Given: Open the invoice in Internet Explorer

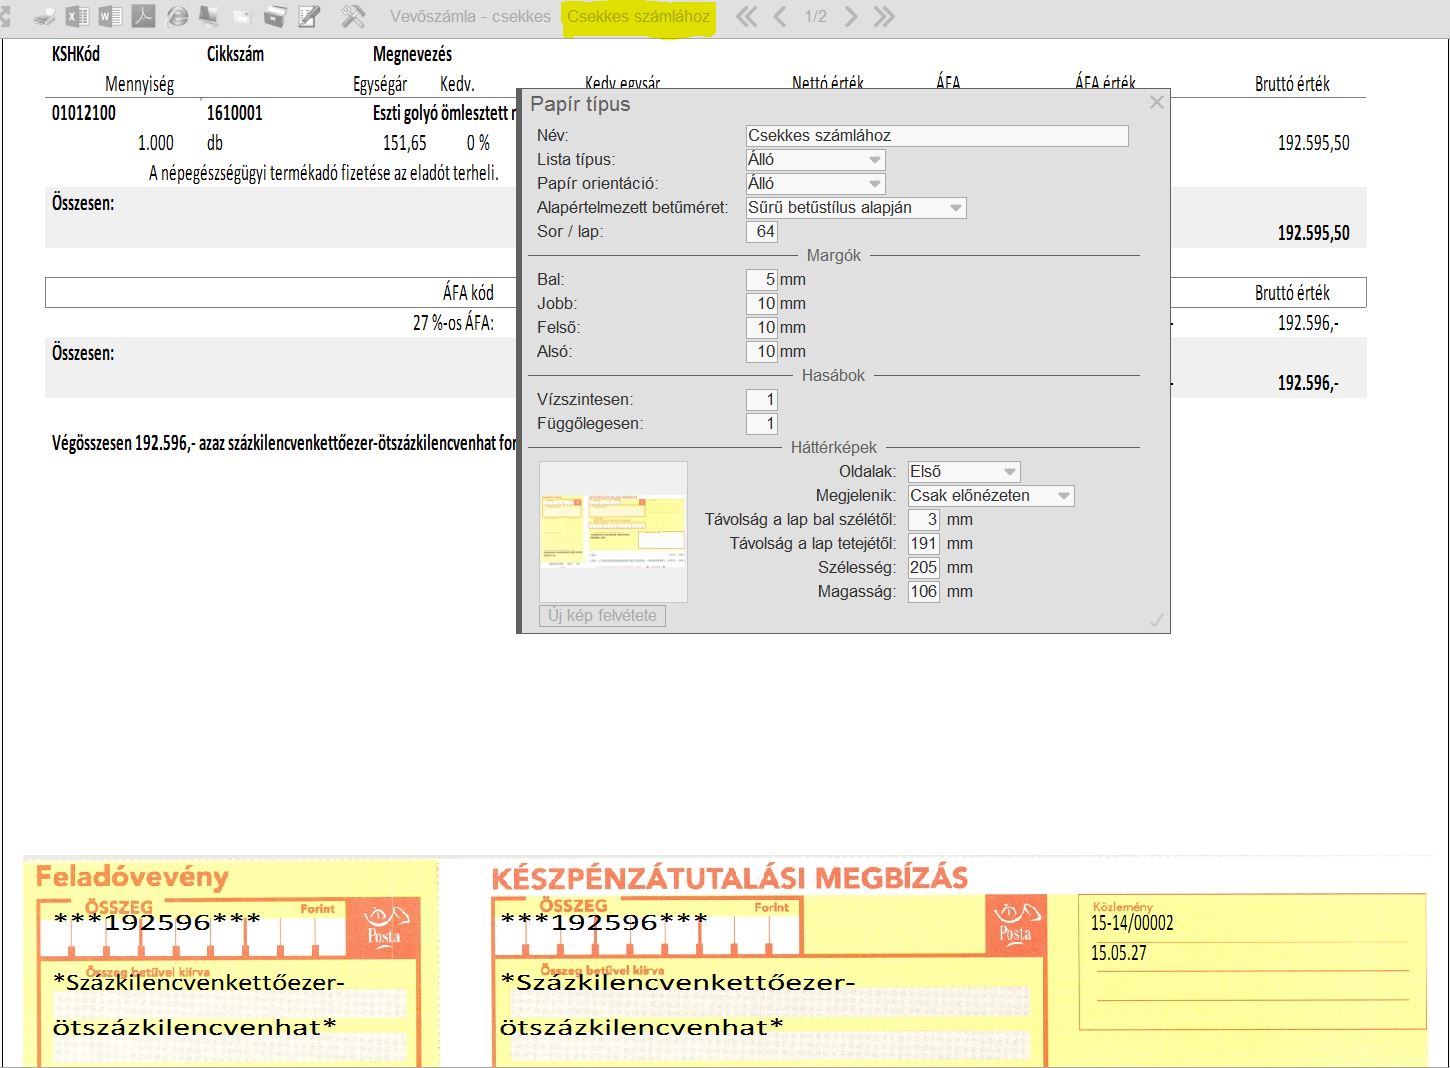Looking at the screenshot, I should pyautogui.click(x=177, y=17).
